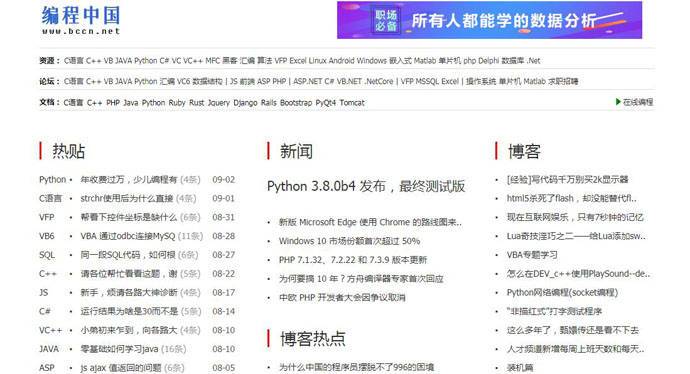Go to .NetCore forum in 论坛 row
Image resolution: width=690 pixels, height=374 pixels.
point(379,81)
